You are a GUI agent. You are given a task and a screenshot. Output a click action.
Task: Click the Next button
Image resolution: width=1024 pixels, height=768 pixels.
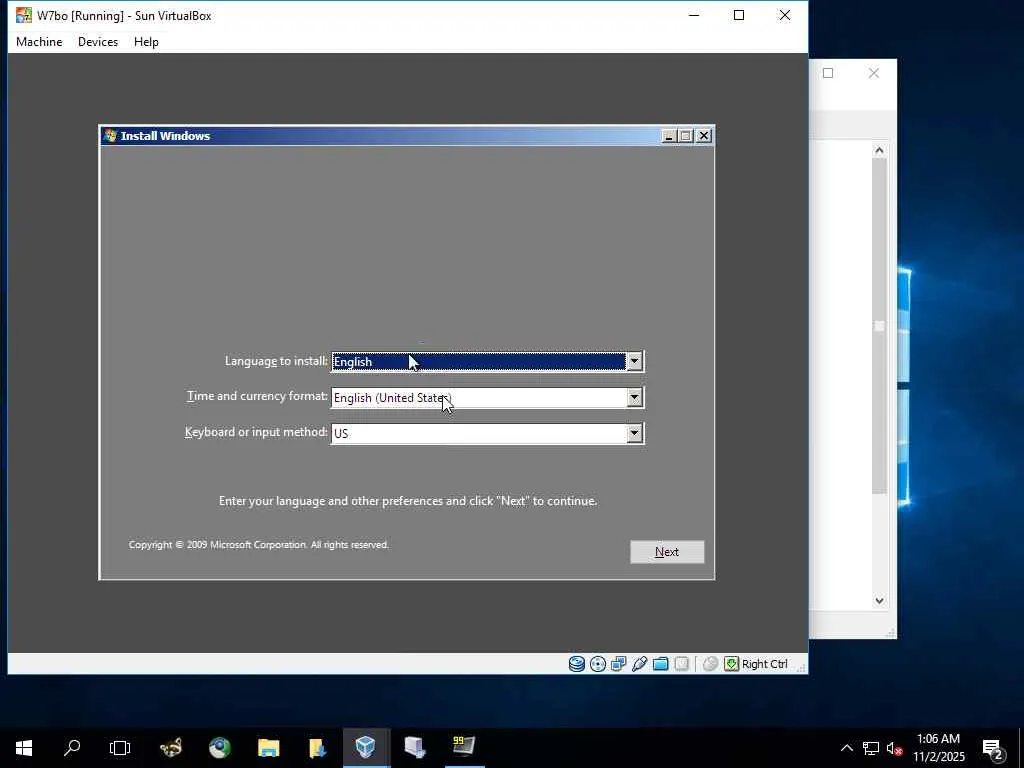(x=667, y=552)
